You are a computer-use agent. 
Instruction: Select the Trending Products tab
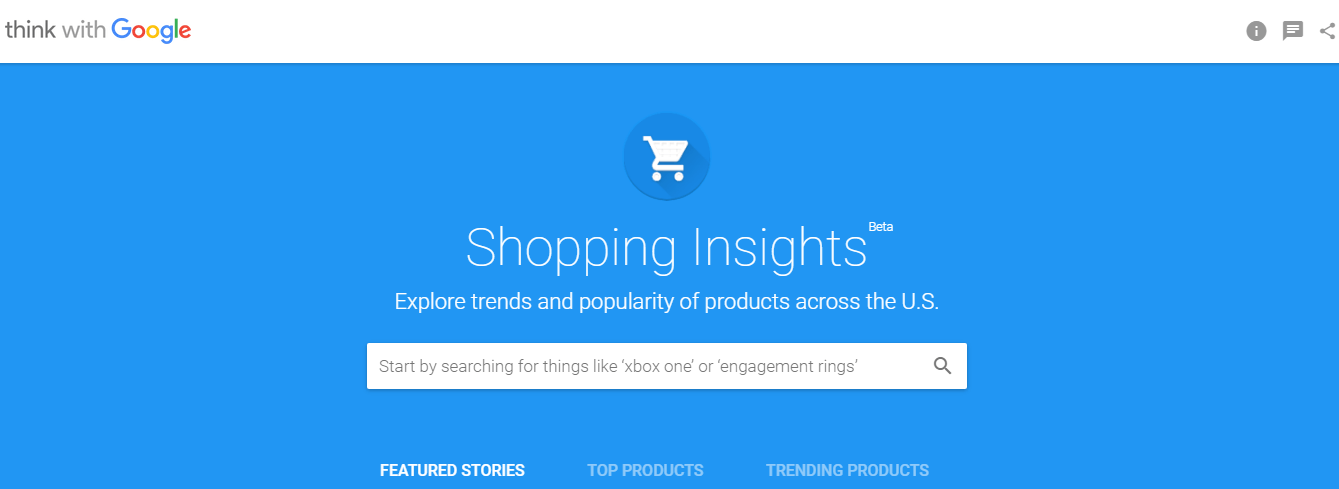pyautogui.click(x=847, y=470)
